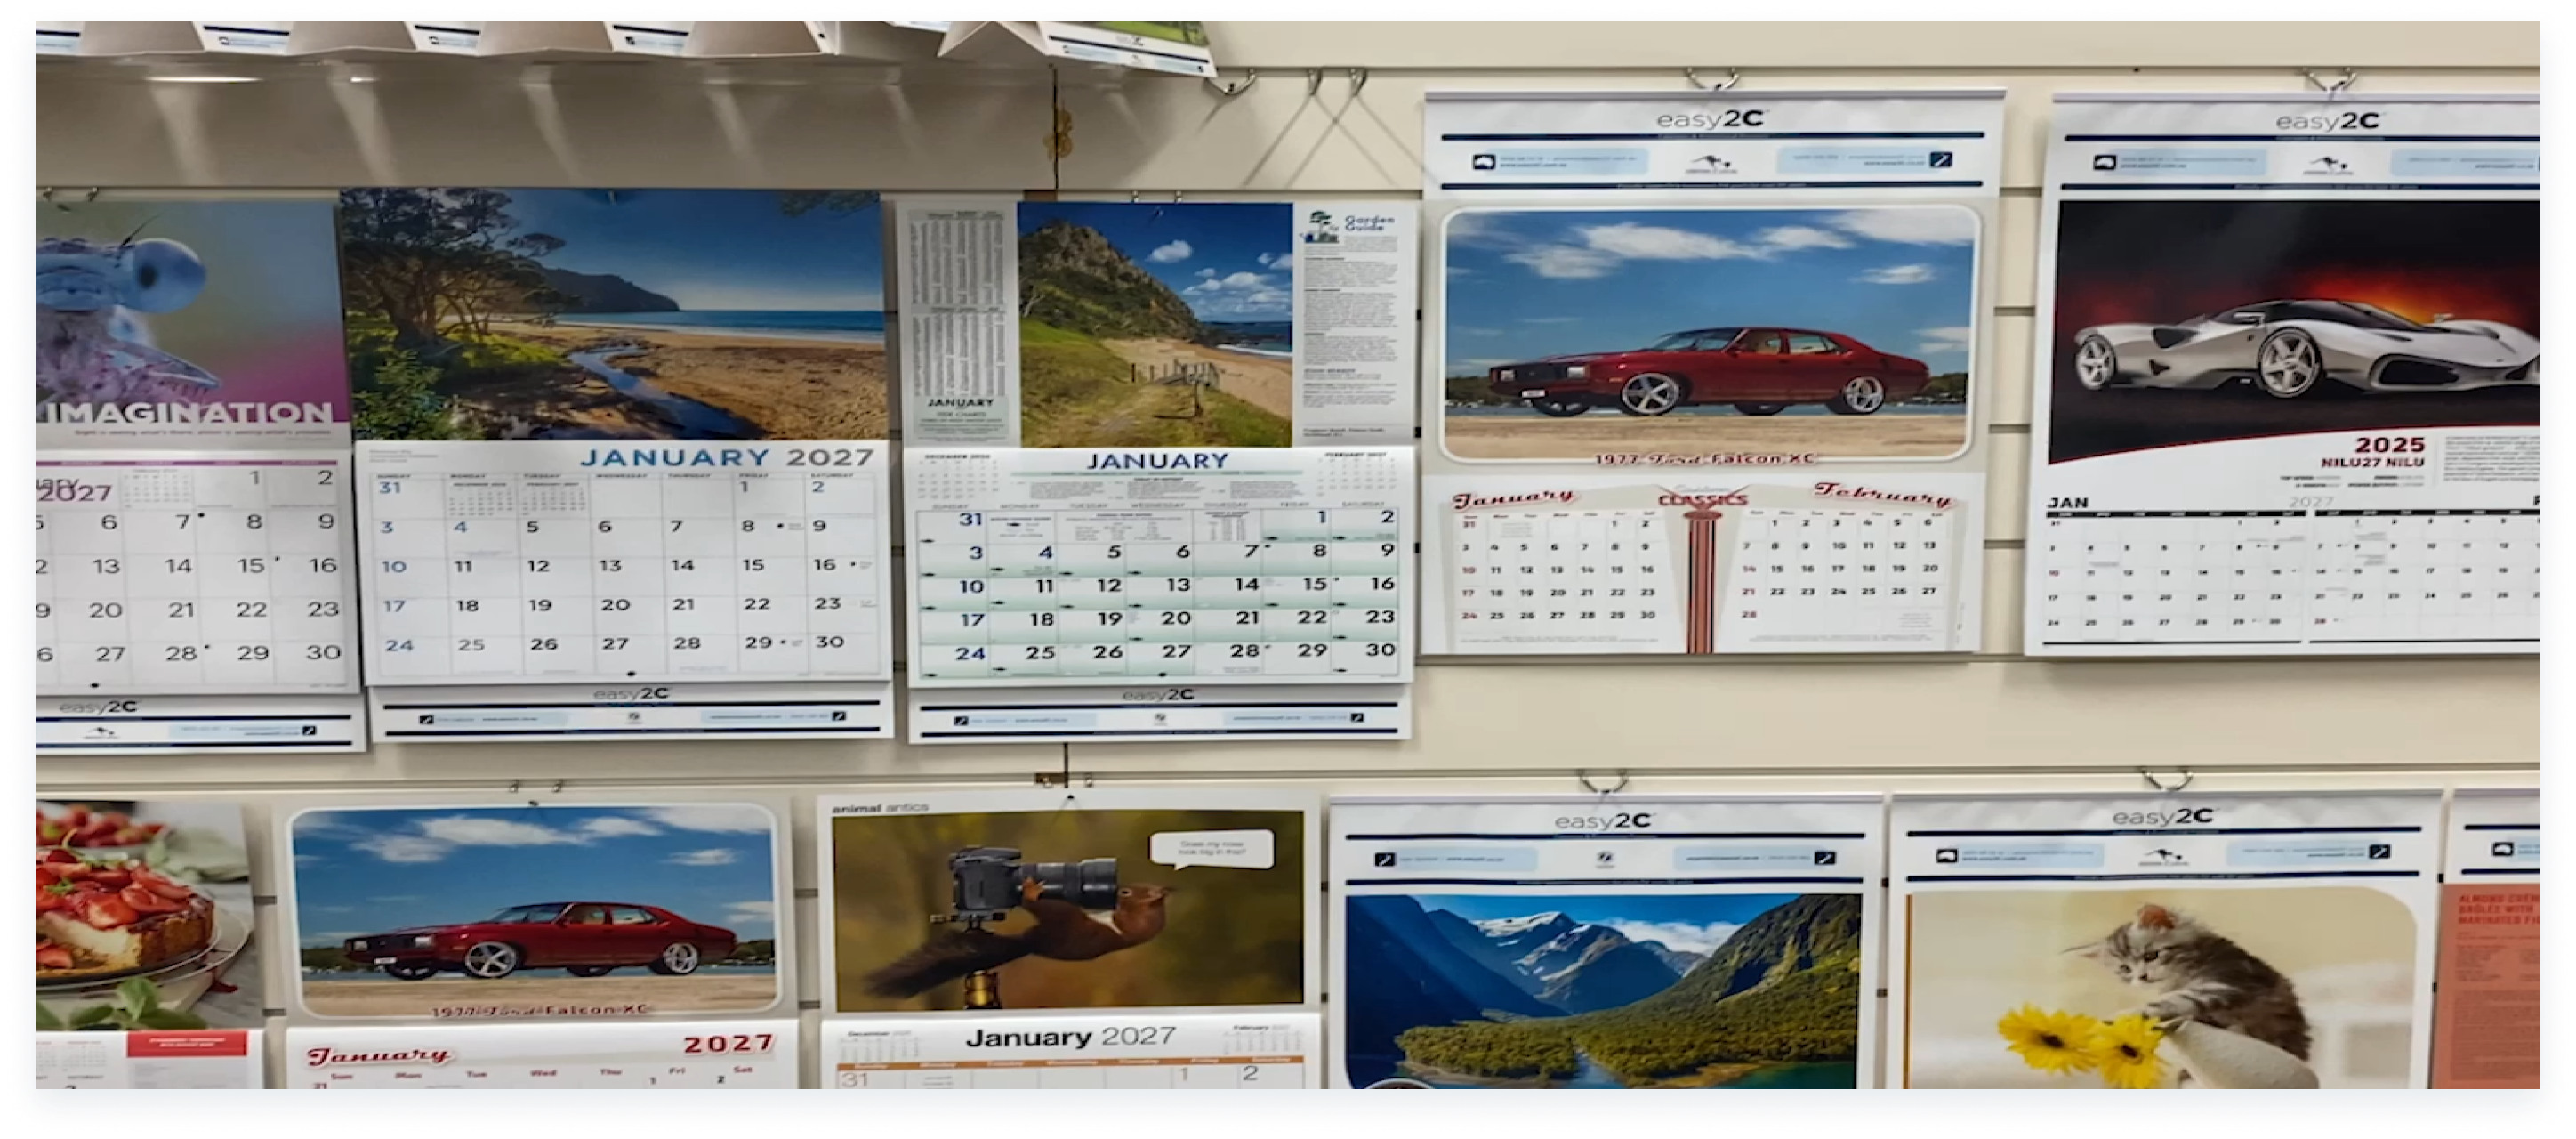Click date 26 on the Garden Guide calendar
This screenshot has width=2576, height=1139.
(1107, 652)
